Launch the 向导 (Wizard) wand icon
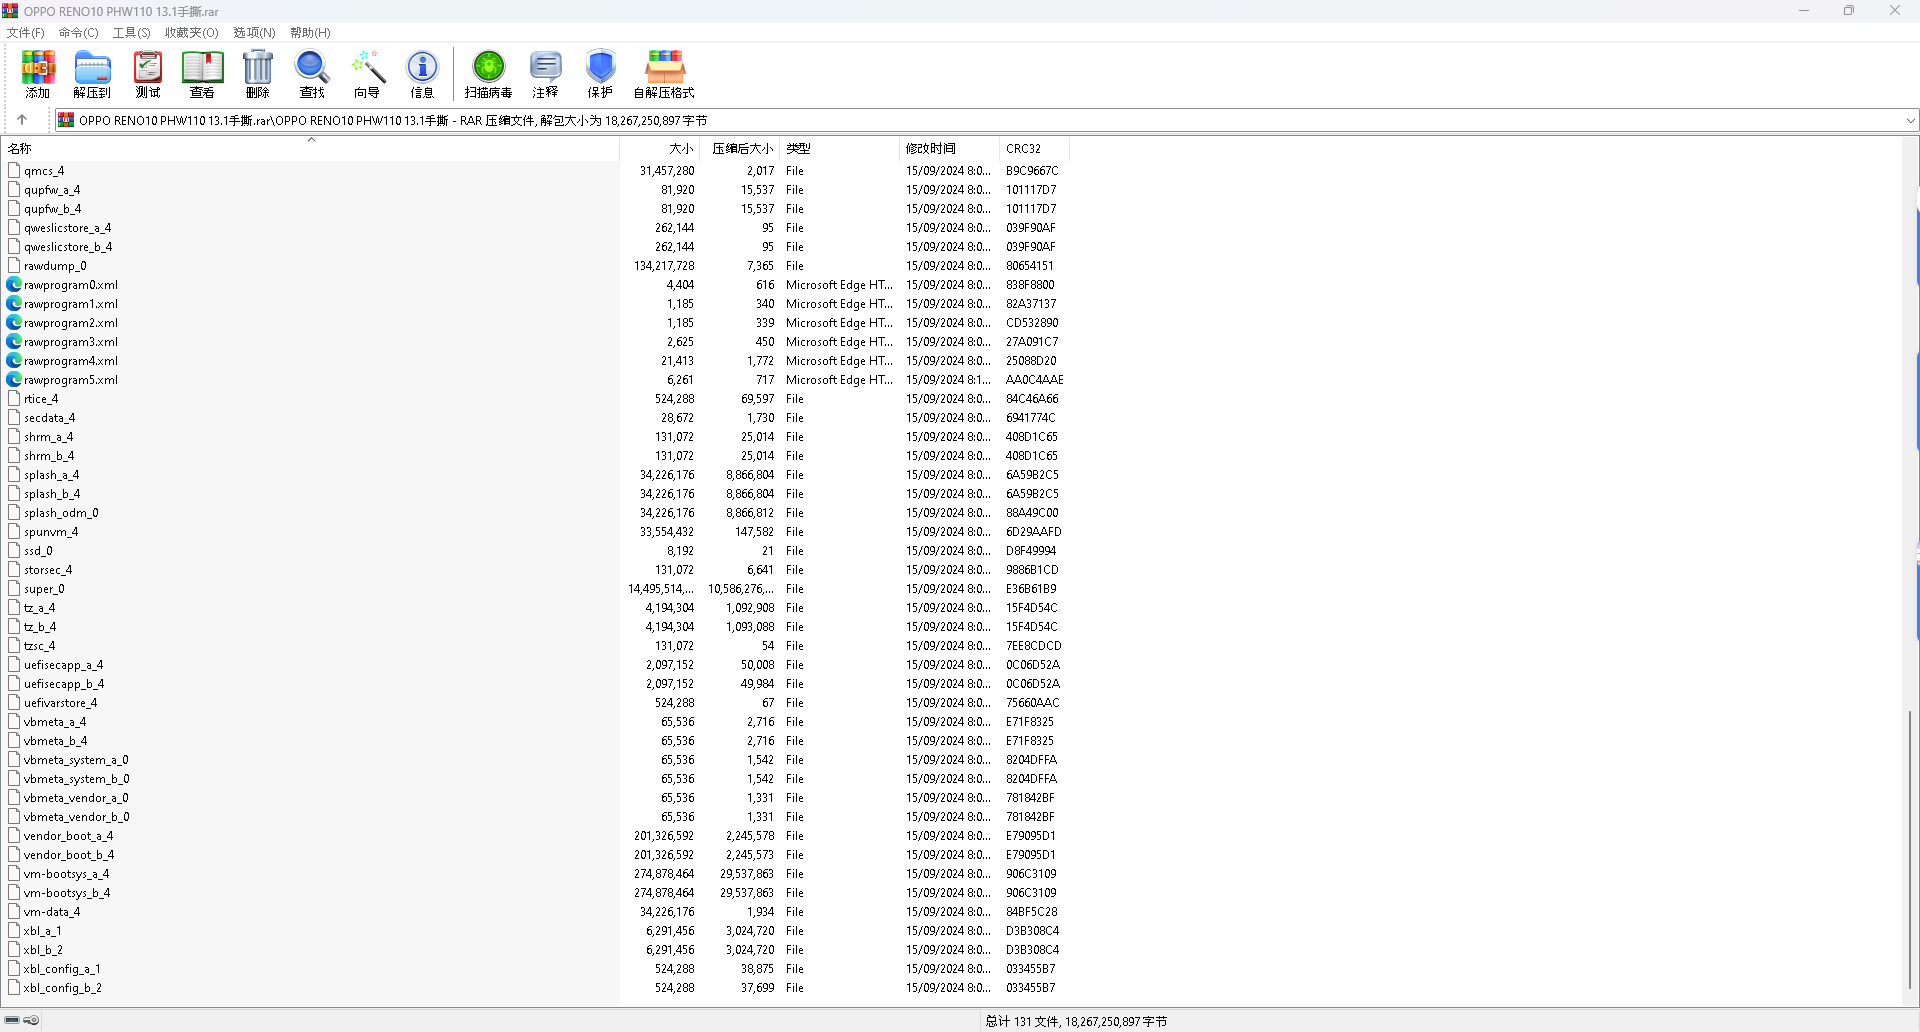The width and height of the screenshot is (1920, 1032). tap(367, 74)
